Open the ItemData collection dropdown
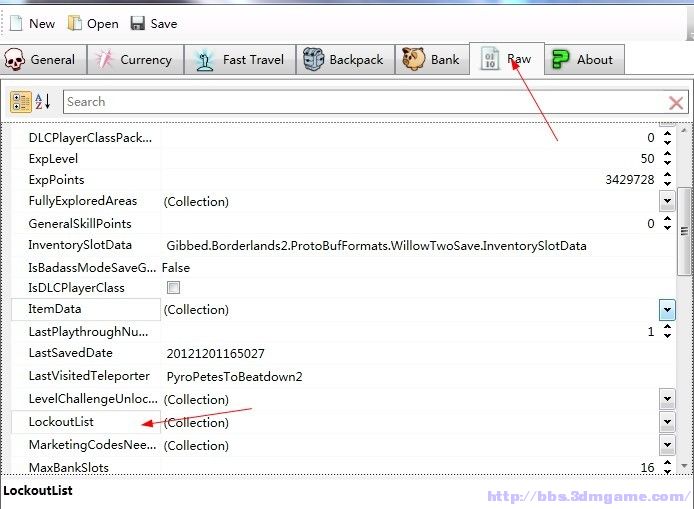694x509 pixels. click(667, 309)
